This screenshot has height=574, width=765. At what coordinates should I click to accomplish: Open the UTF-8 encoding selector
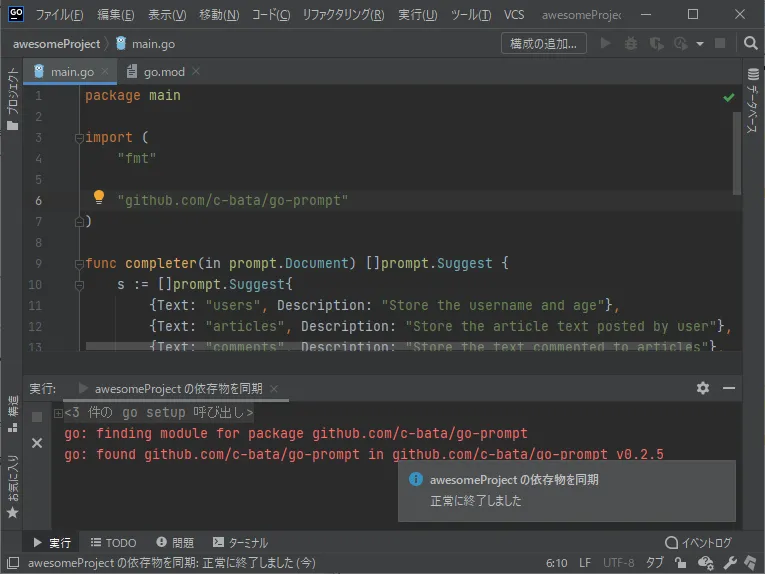[619, 563]
